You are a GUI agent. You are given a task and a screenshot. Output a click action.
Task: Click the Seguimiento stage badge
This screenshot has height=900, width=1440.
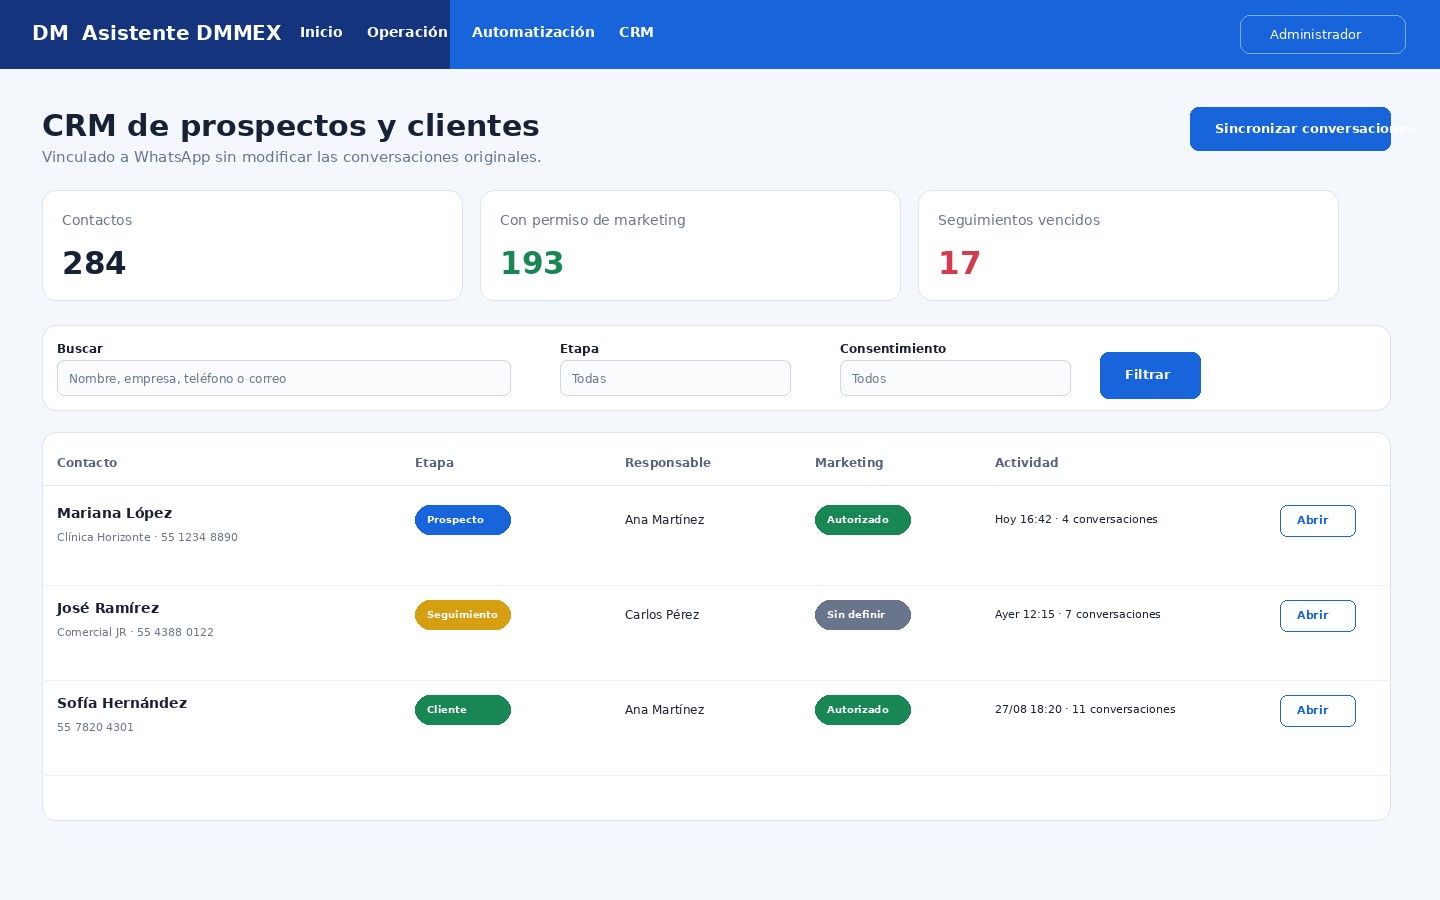point(462,615)
